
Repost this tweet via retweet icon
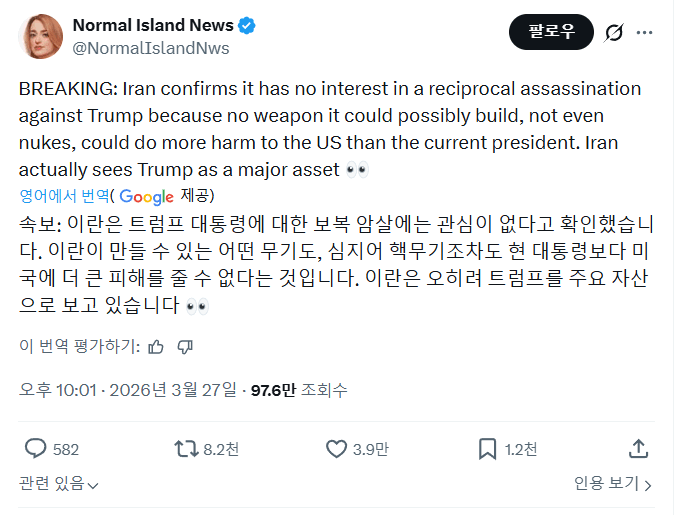(x=187, y=449)
